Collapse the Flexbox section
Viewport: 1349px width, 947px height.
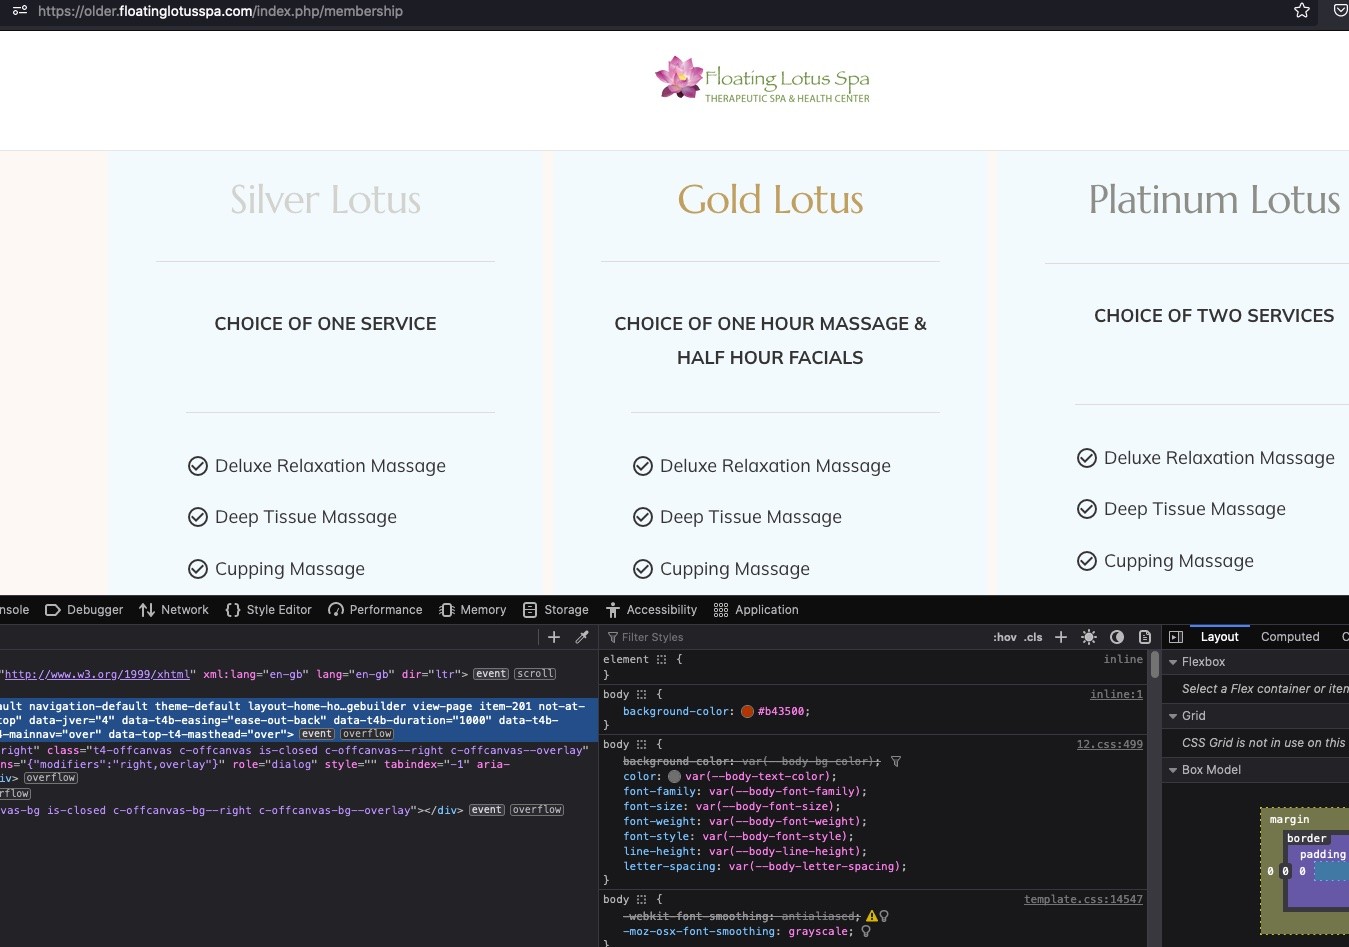coord(1173,662)
